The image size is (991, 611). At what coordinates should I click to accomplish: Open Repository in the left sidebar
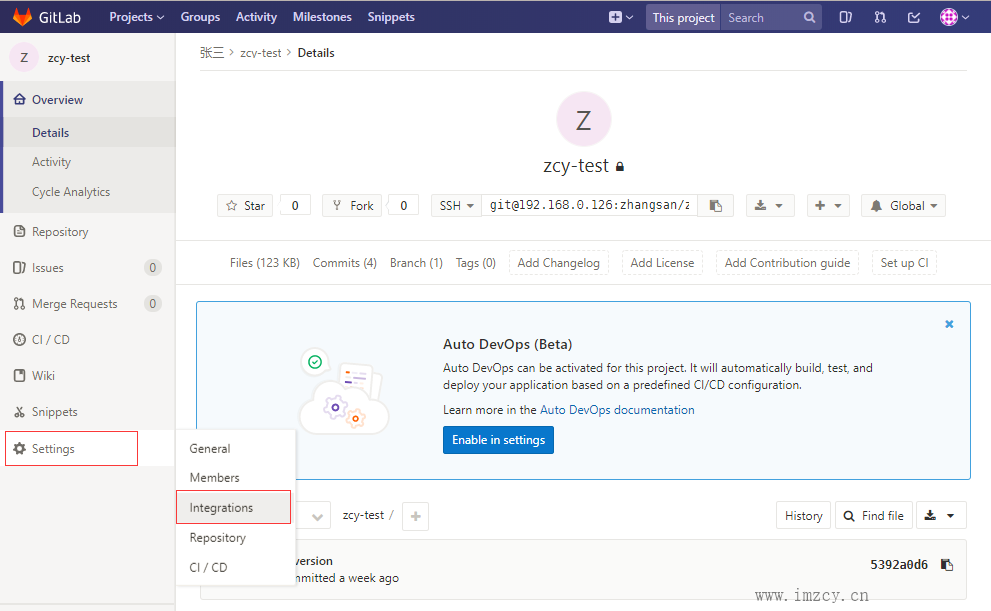coord(60,232)
